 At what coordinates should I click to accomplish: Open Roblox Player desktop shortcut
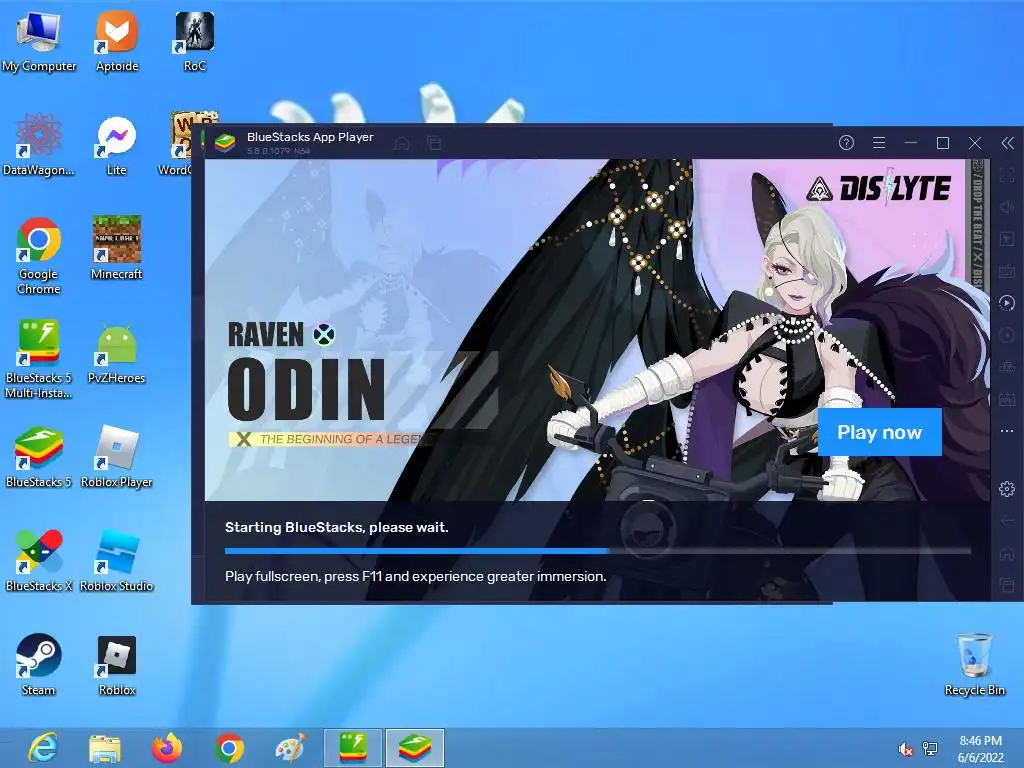tap(117, 457)
